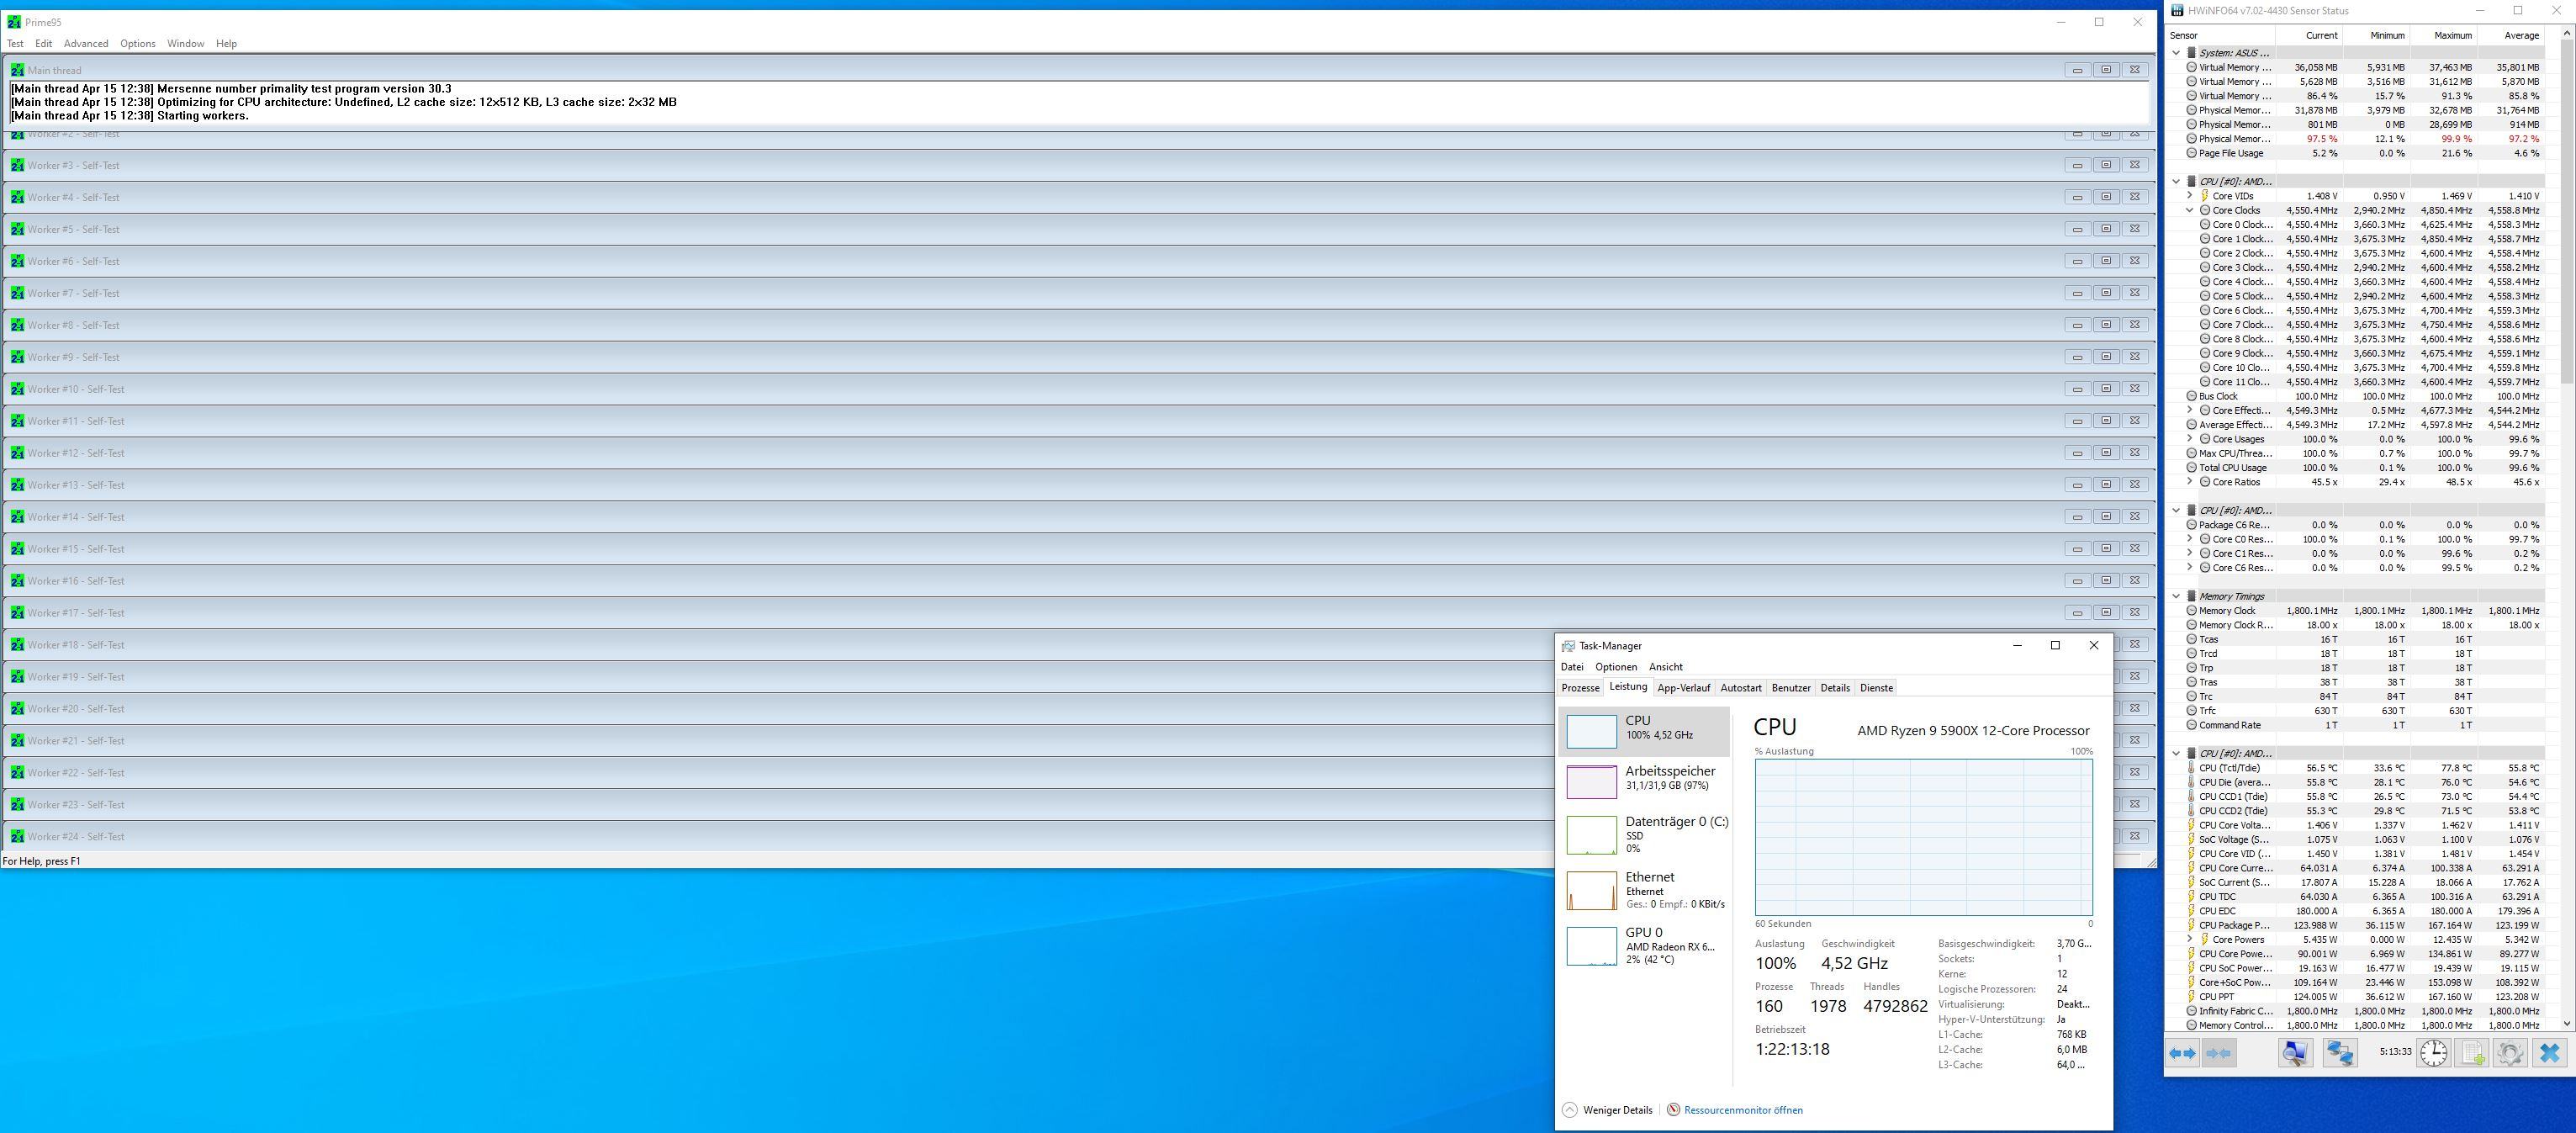Image resolution: width=2576 pixels, height=1133 pixels.
Task: Click the HWiNFO Current column header
Action: pyautogui.click(x=2308, y=35)
